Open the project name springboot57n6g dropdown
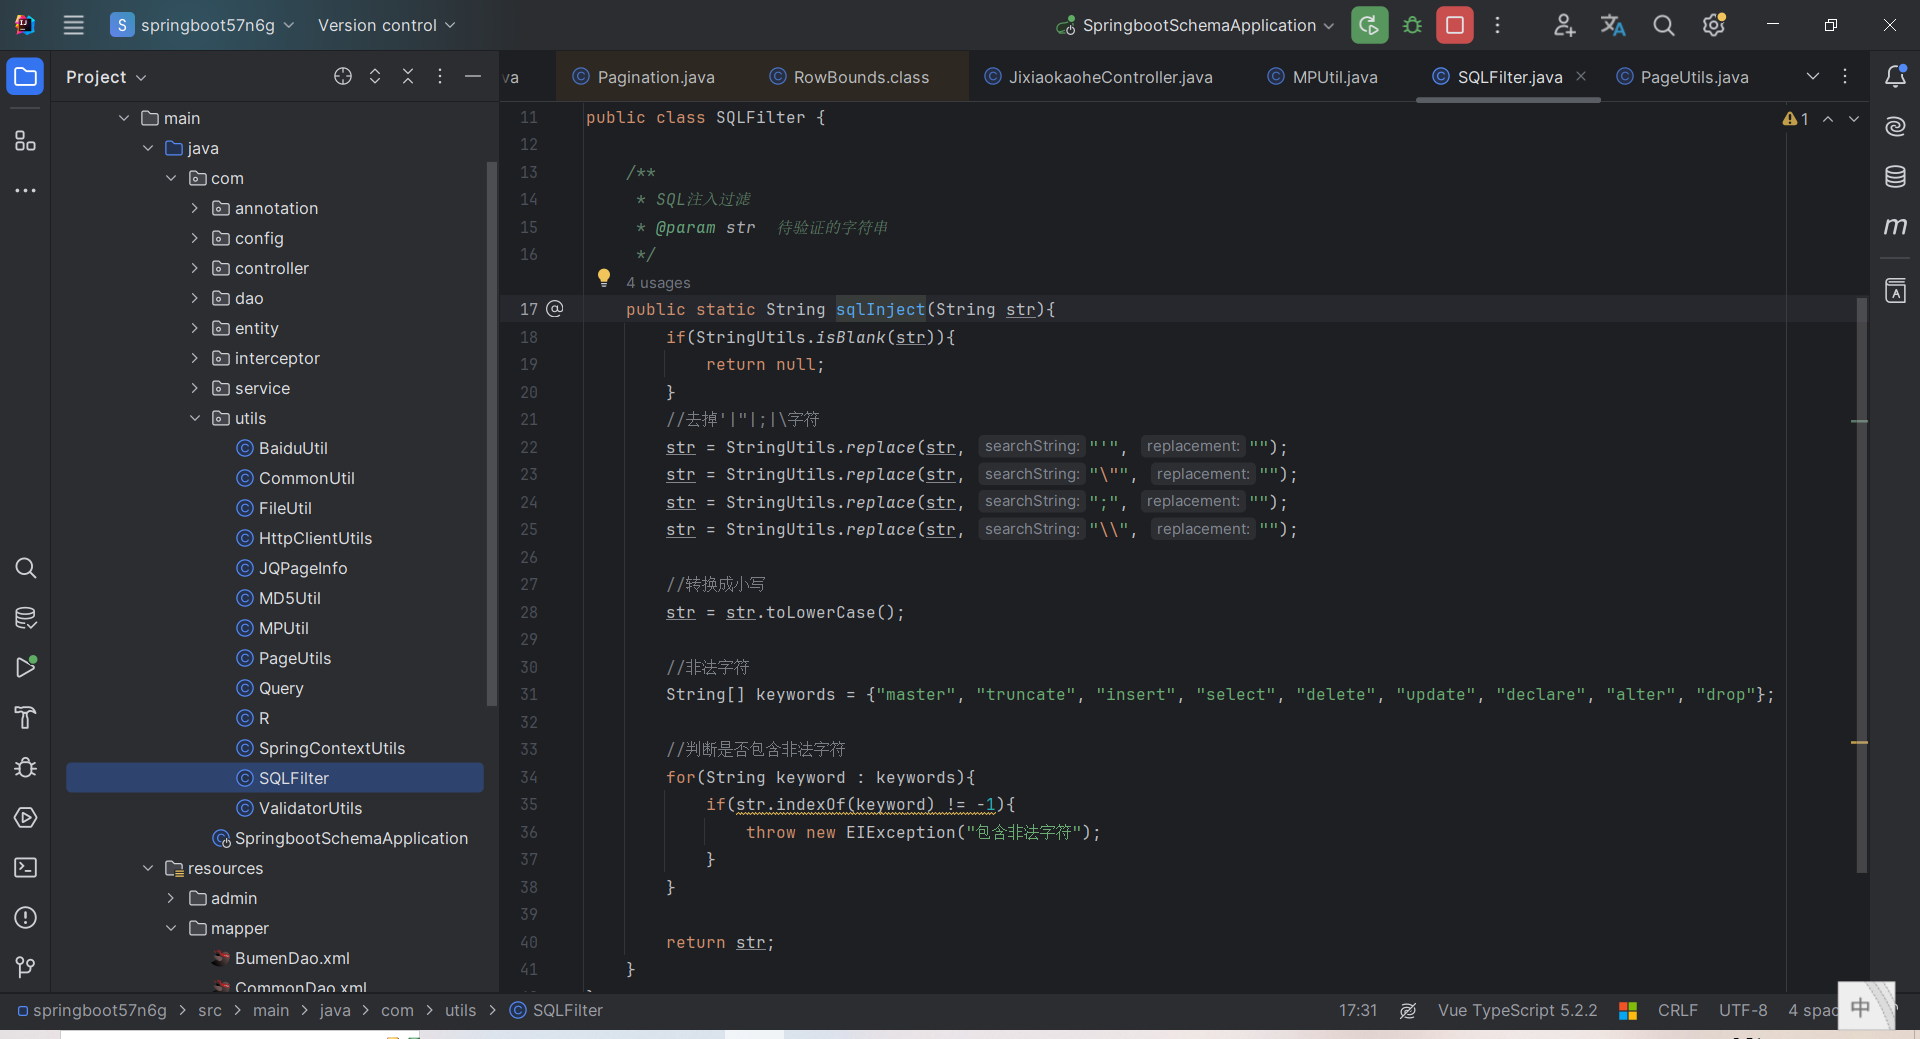This screenshot has height=1039, width=1920. pyautogui.click(x=203, y=25)
